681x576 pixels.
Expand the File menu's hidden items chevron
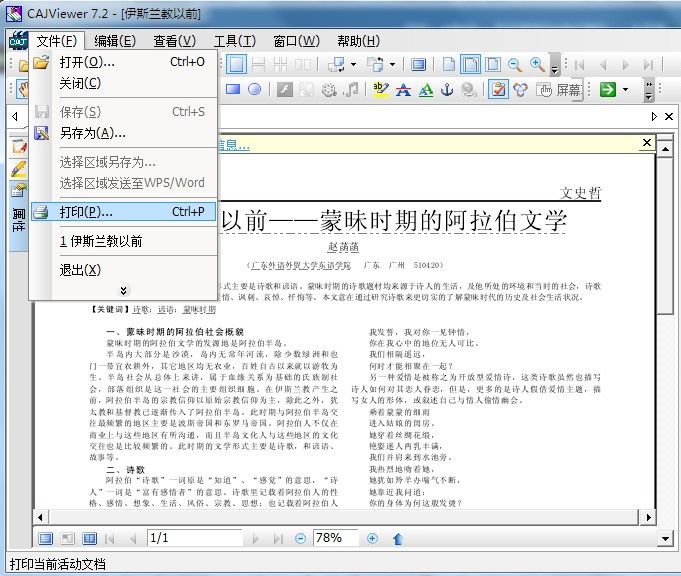coord(123,290)
